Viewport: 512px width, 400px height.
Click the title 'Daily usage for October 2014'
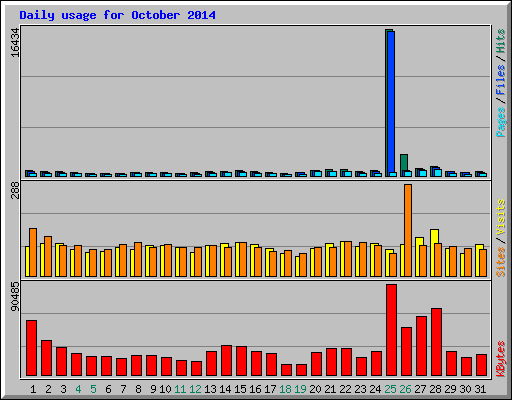click(x=117, y=15)
